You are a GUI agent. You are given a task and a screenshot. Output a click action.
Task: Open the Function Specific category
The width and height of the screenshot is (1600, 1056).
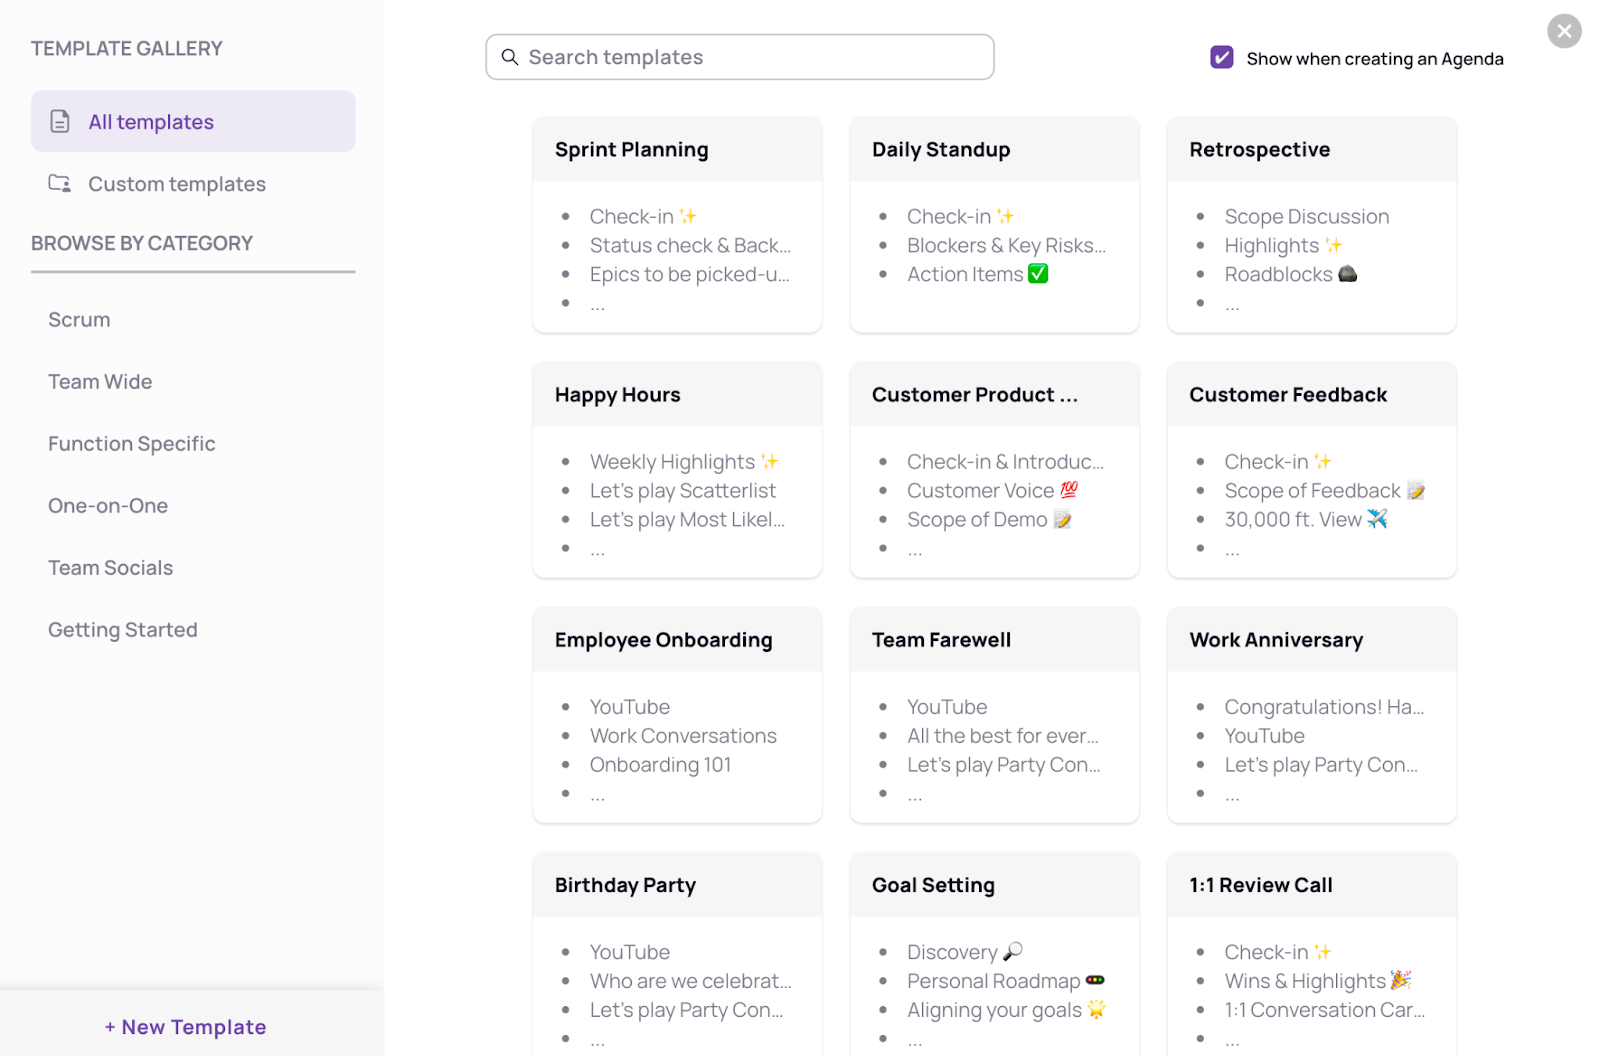[x=132, y=444]
